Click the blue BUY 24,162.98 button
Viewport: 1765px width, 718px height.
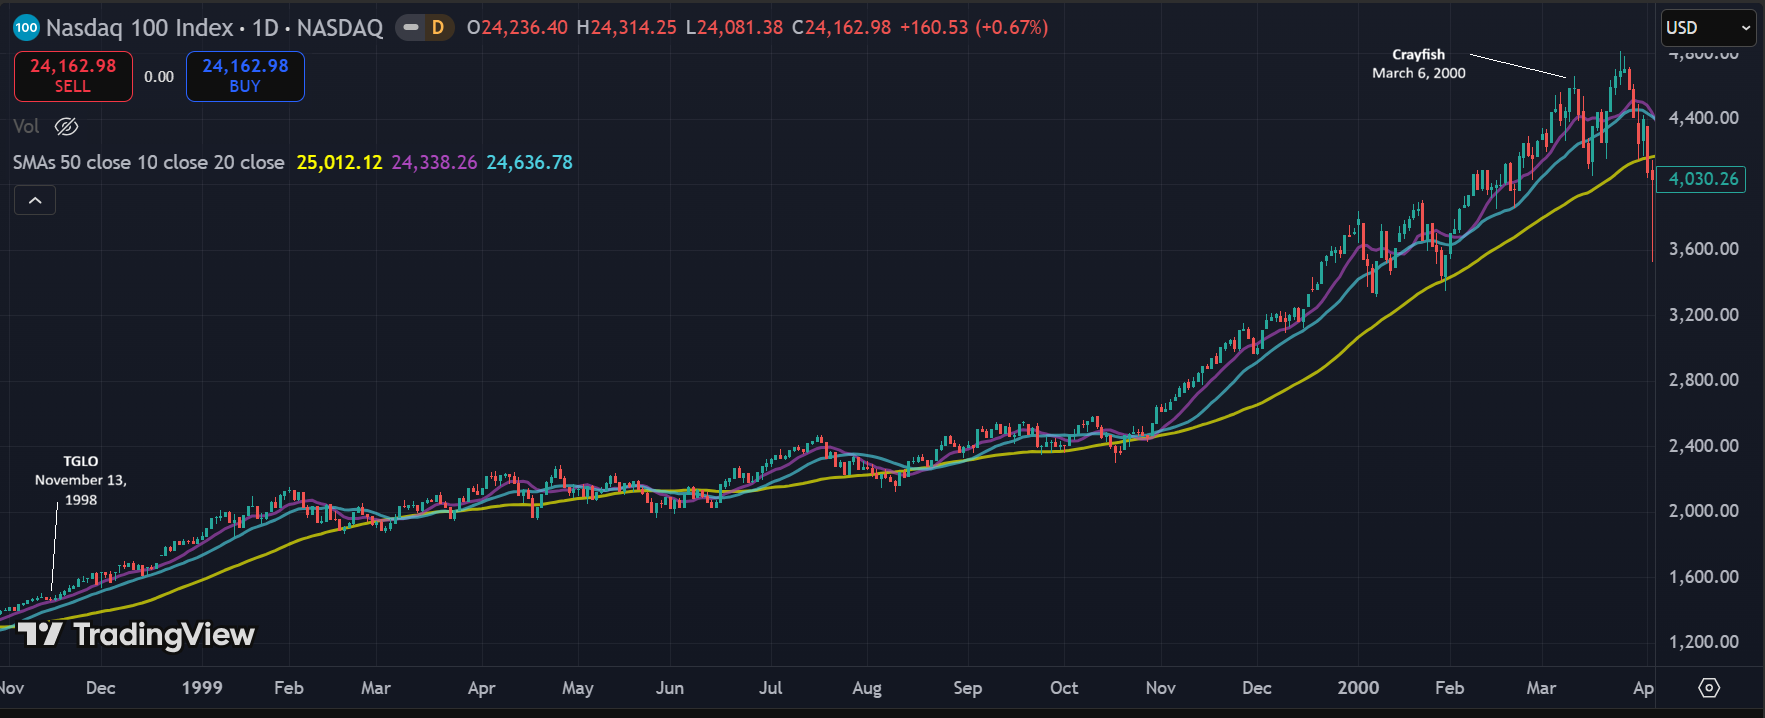point(245,76)
